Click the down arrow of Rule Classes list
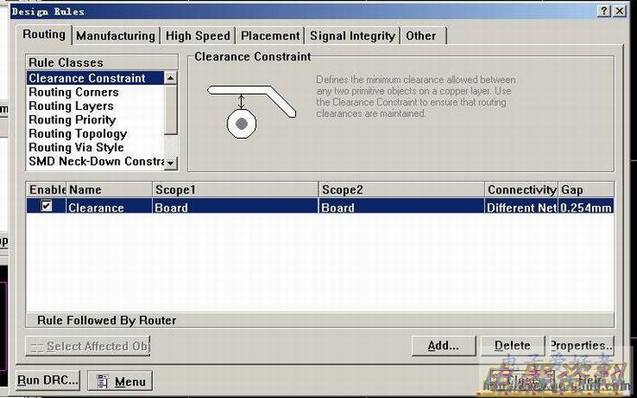637x398 pixels. click(171, 163)
